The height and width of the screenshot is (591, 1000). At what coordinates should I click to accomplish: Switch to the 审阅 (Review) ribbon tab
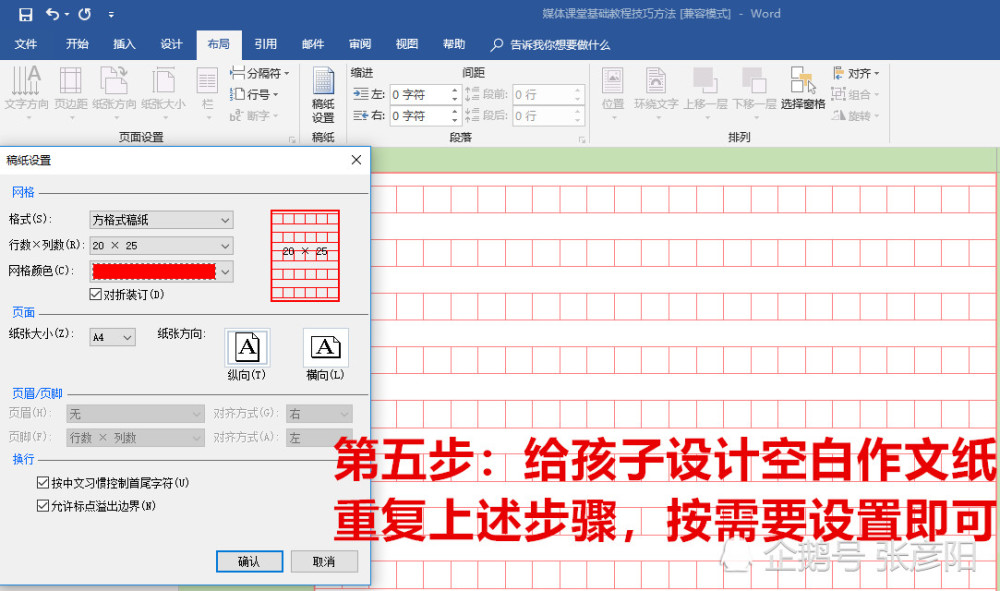coord(360,44)
